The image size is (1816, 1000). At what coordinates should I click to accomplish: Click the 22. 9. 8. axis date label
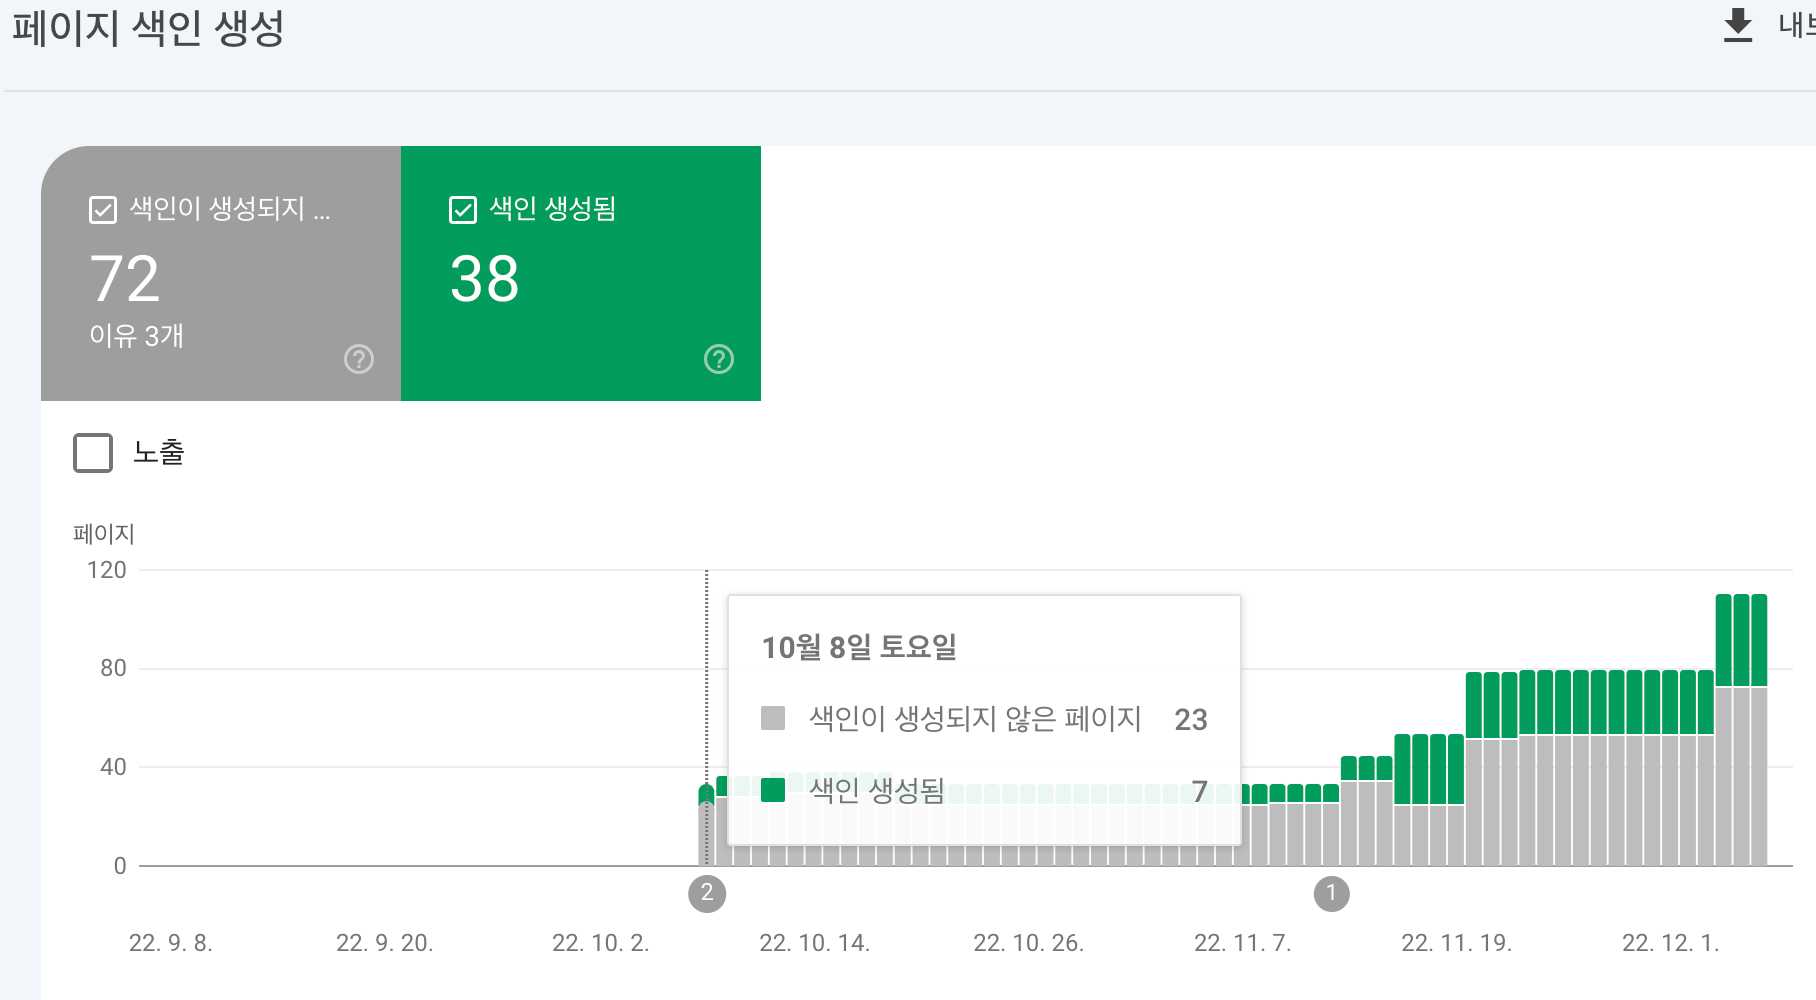pos(171,943)
